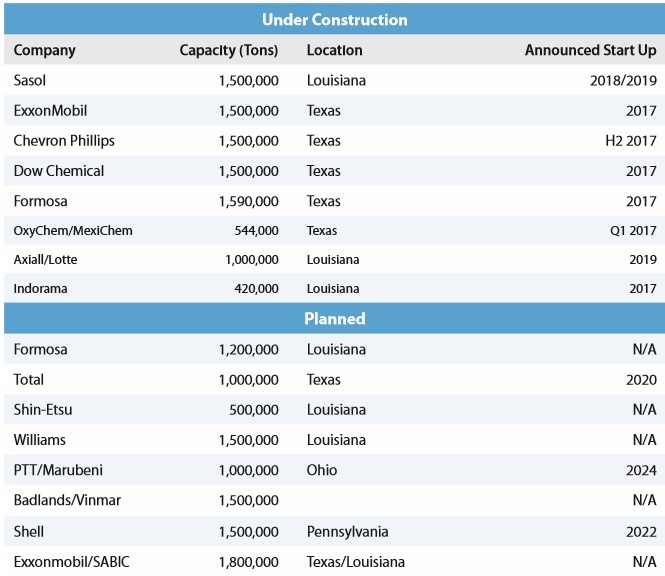Select the 'Axiall/Lotte' company cell

[45, 260]
